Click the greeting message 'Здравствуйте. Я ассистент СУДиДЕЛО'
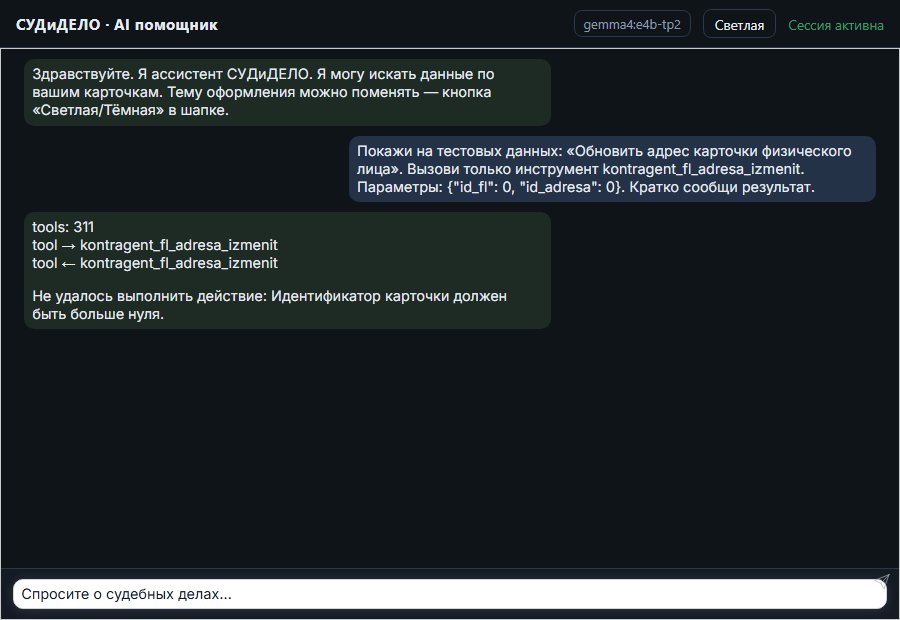900x620 pixels. (x=287, y=92)
